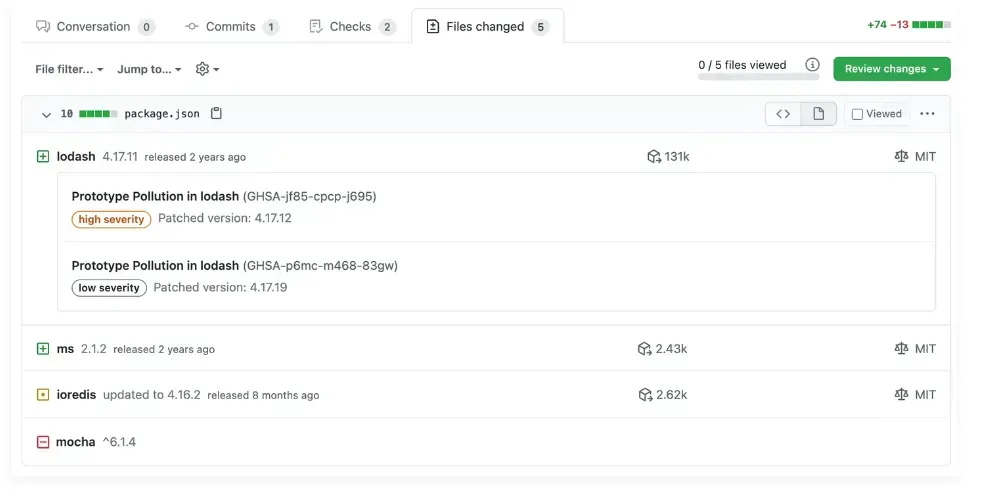The height and width of the screenshot is (497, 993).
Task: Go to the Commits tab
Action: point(231,27)
